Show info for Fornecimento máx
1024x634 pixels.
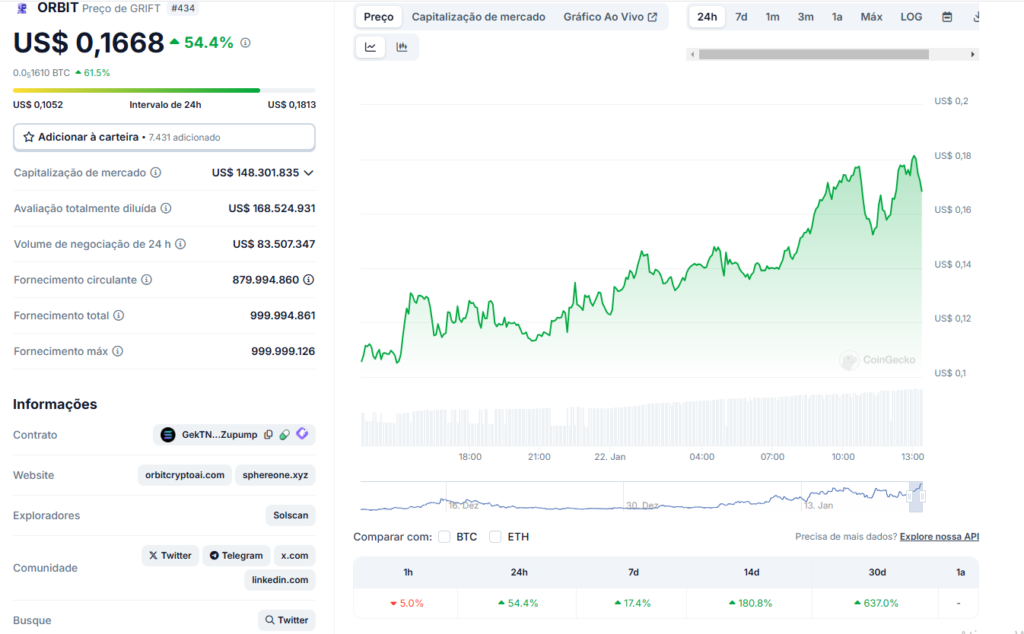pos(118,351)
